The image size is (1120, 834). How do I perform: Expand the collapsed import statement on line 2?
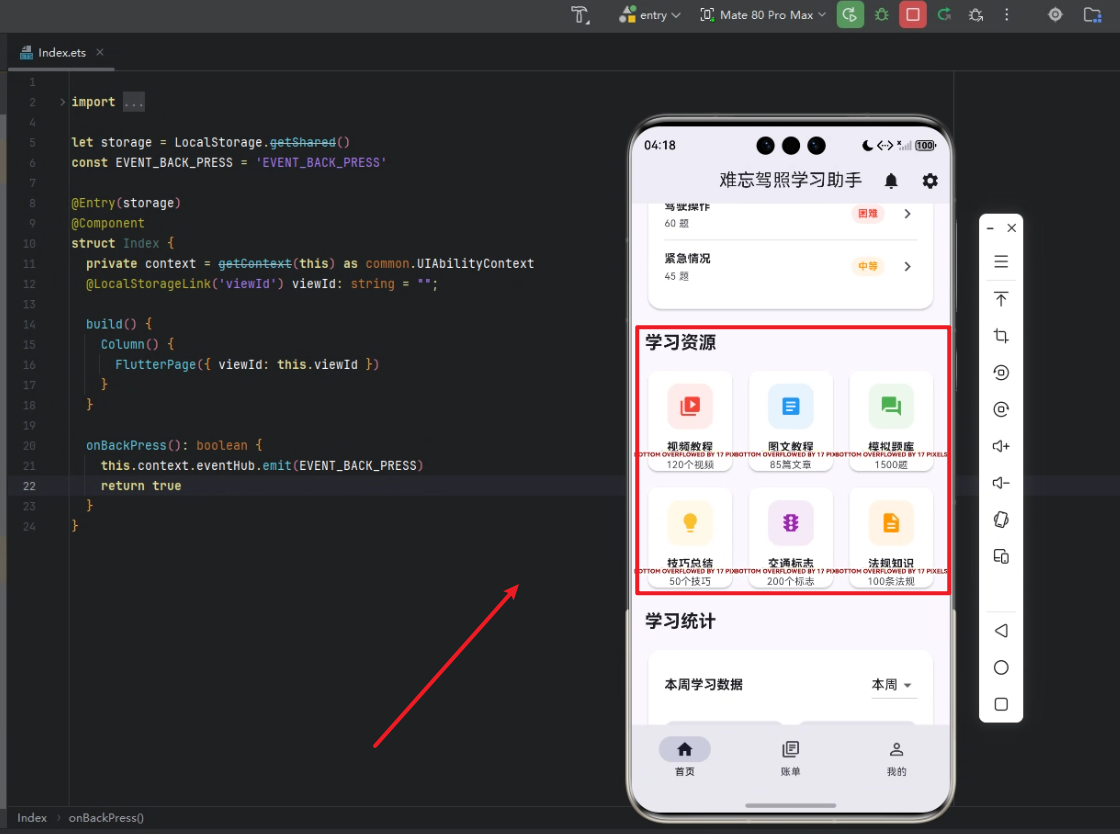(134, 101)
